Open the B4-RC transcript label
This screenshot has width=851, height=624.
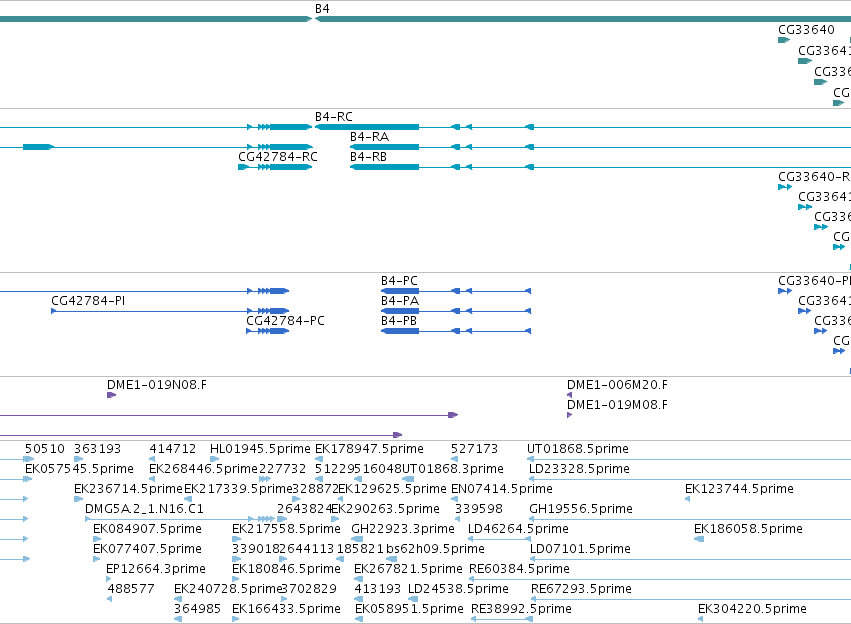[x=334, y=117]
